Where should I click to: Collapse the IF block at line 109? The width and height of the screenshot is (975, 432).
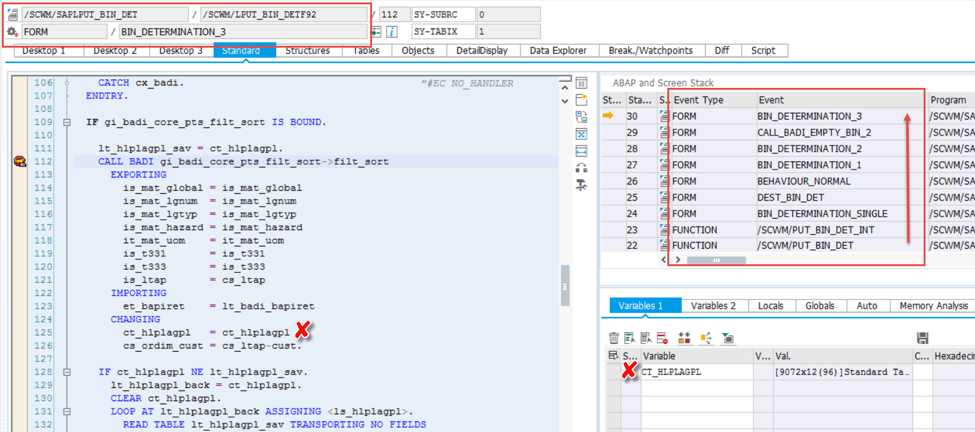(x=66, y=122)
